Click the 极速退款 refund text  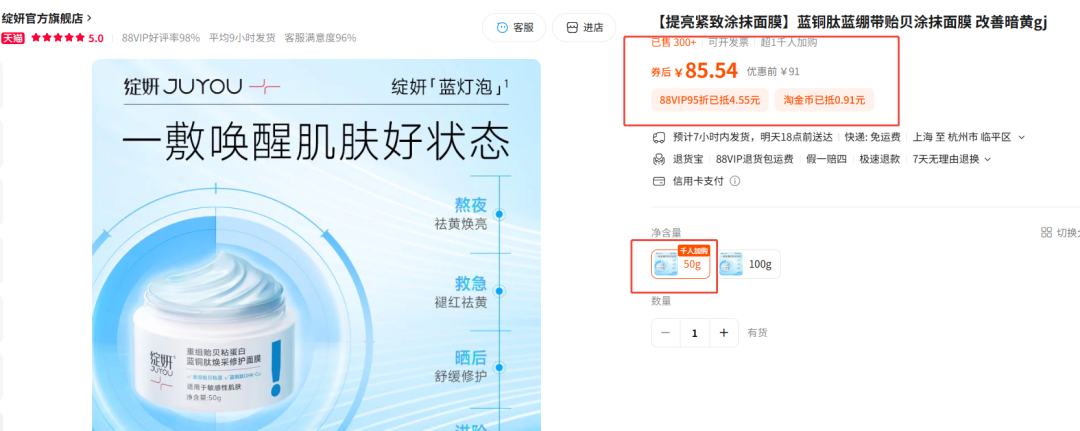click(880, 159)
